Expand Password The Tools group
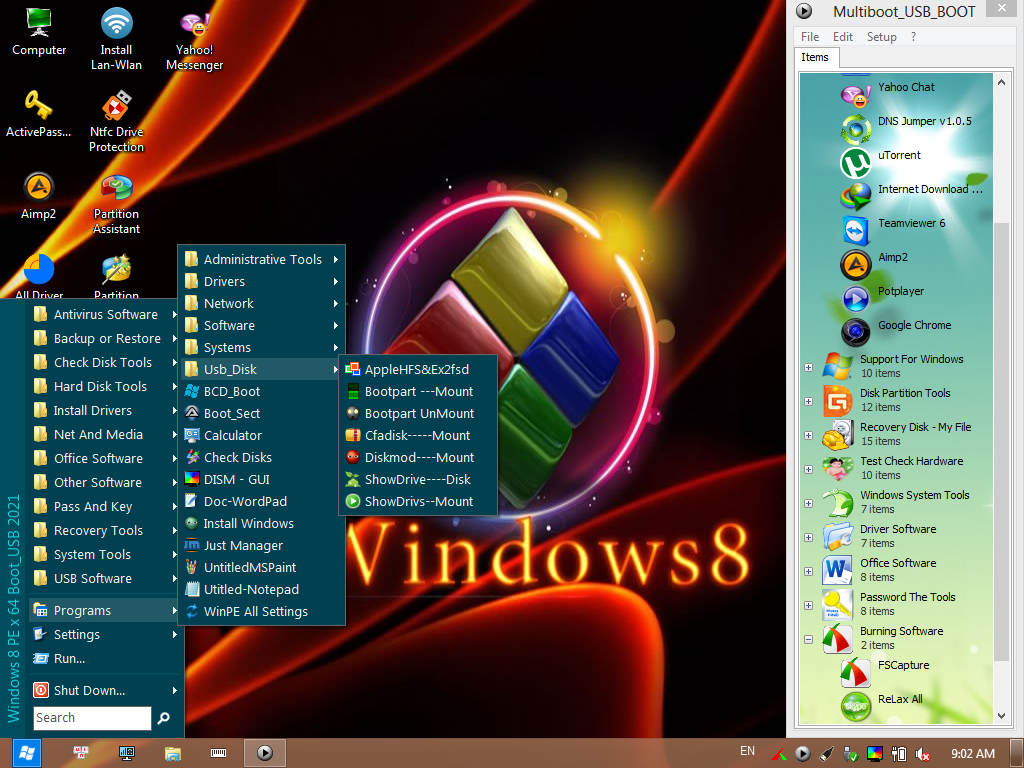This screenshot has height=768, width=1024. (x=808, y=605)
